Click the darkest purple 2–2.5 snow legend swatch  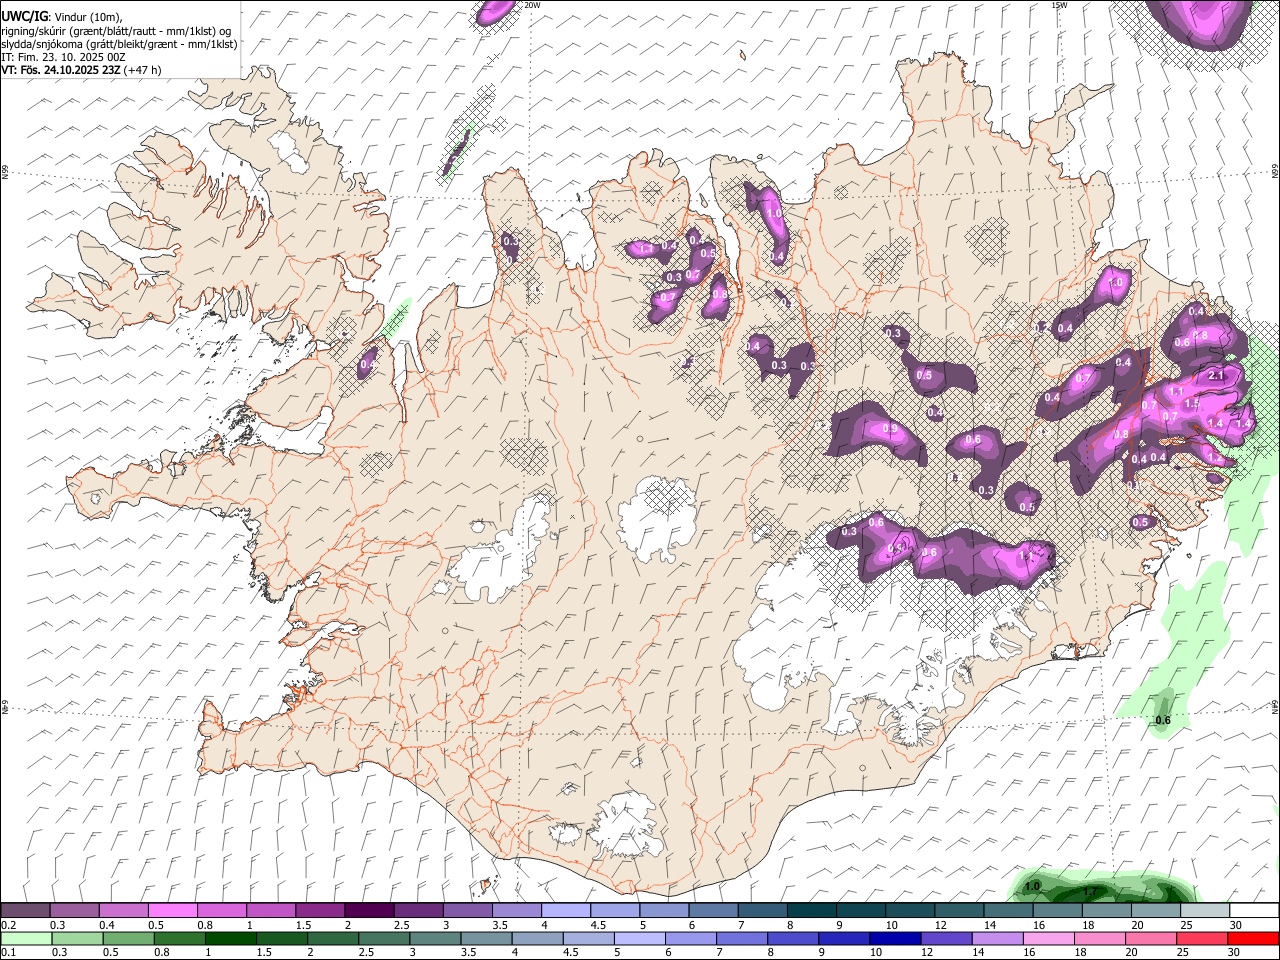pyautogui.click(x=368, y=911)
